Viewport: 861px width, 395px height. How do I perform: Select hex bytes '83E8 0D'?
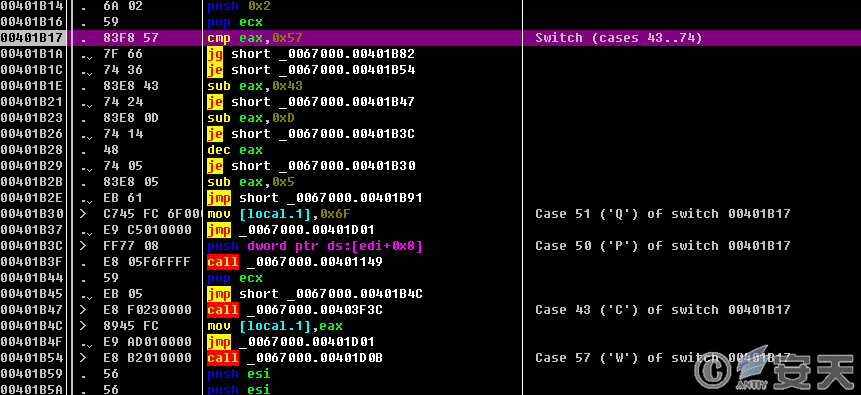click(x=131, y=118)
